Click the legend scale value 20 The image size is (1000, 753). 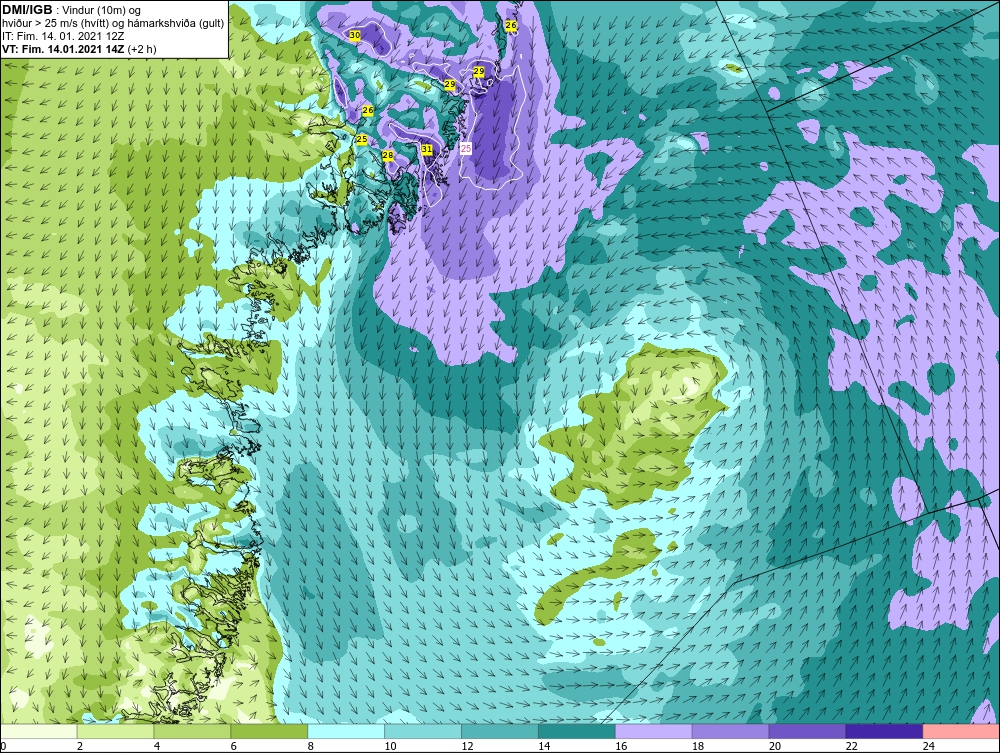pos(774,746)
